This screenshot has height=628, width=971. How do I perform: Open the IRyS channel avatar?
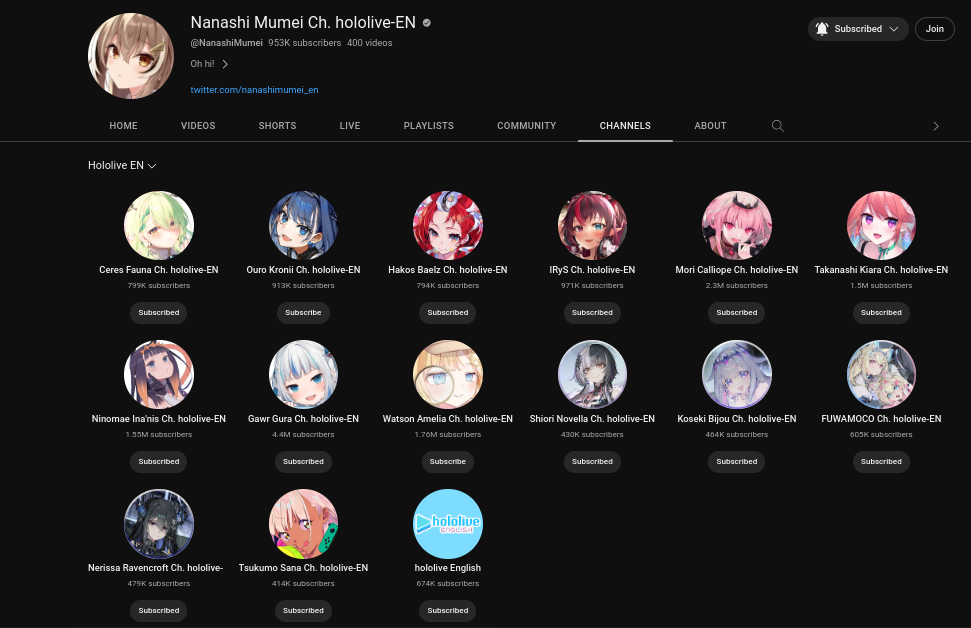(592, 225)
